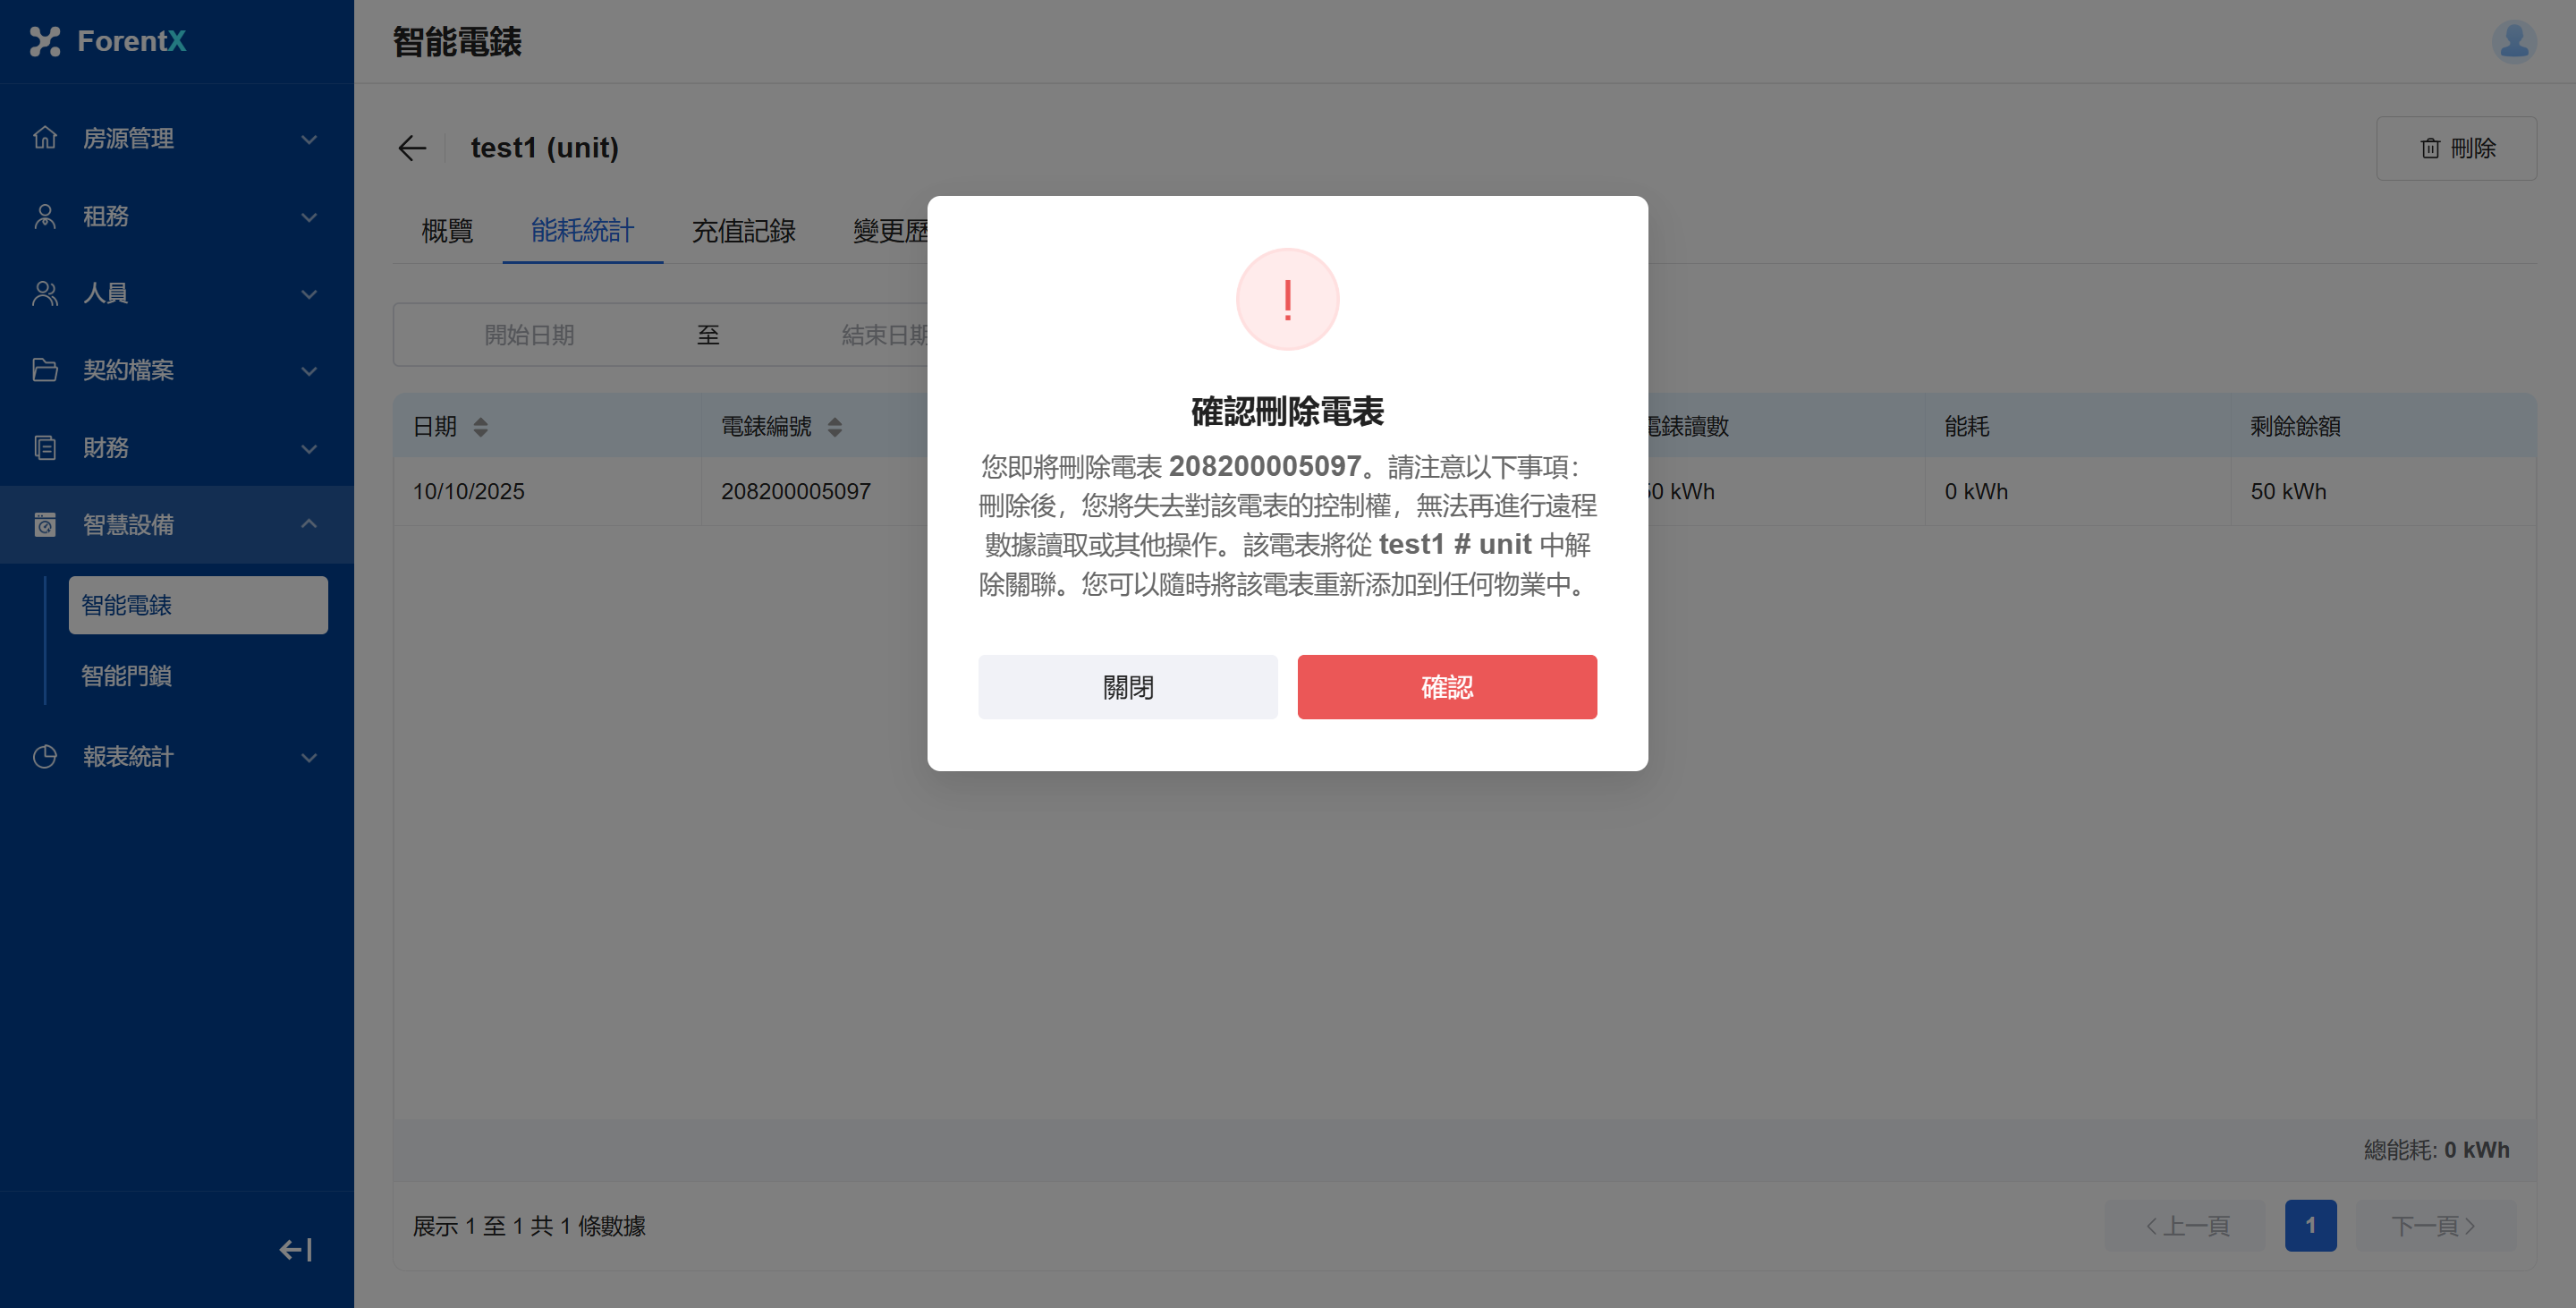
Task: Open the user avatar profile icon
Action: tap(2513, 42)
